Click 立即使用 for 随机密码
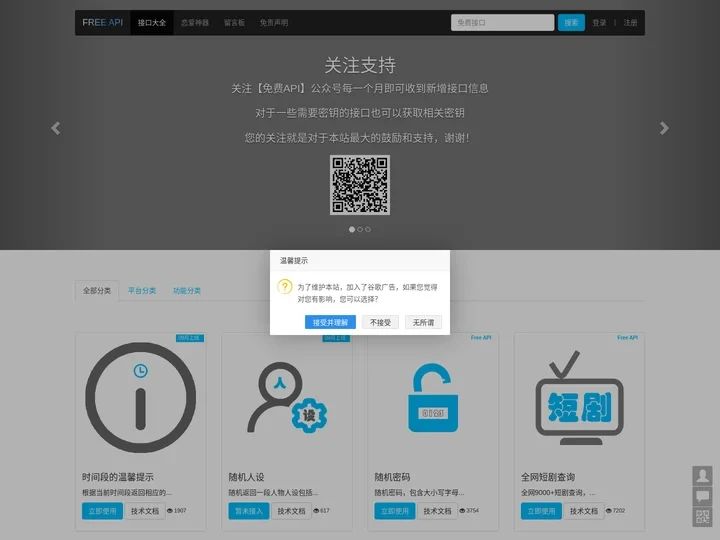 point(395,511)
